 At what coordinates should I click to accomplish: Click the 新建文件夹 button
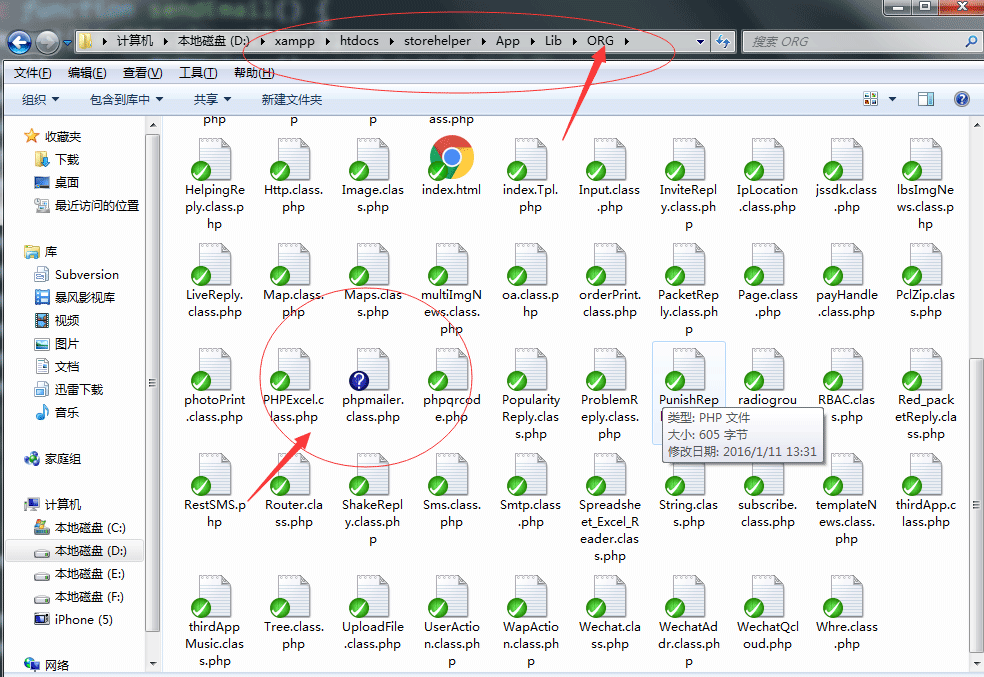(292, 99)
